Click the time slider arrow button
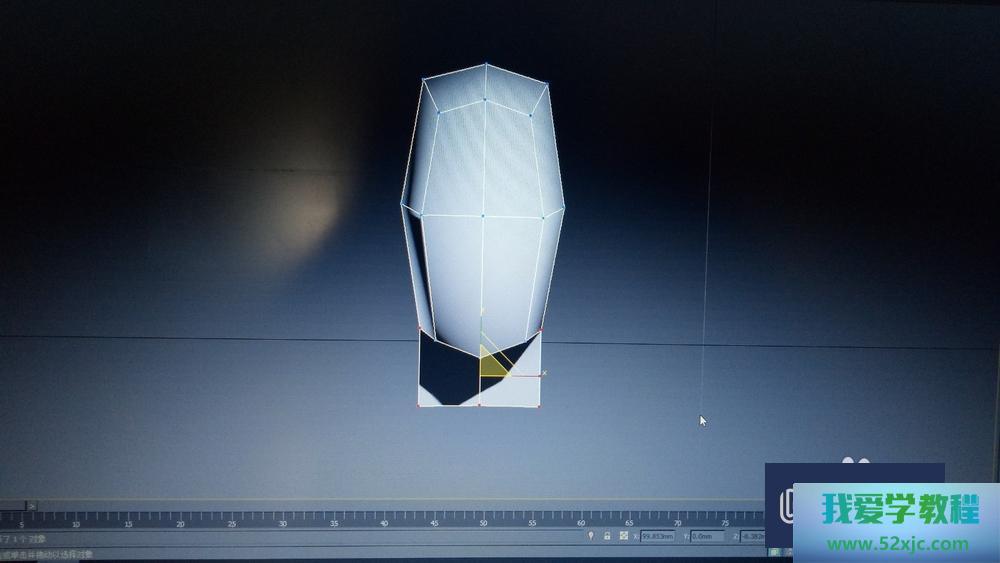Viewport: 1000px width, 563px height. click(x=32, y=506)
